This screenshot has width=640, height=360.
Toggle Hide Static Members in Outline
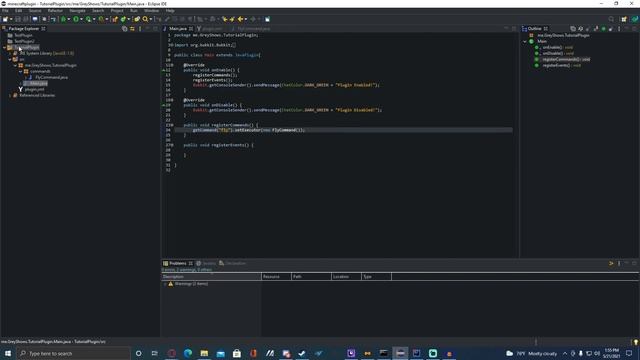click(596, 29)
